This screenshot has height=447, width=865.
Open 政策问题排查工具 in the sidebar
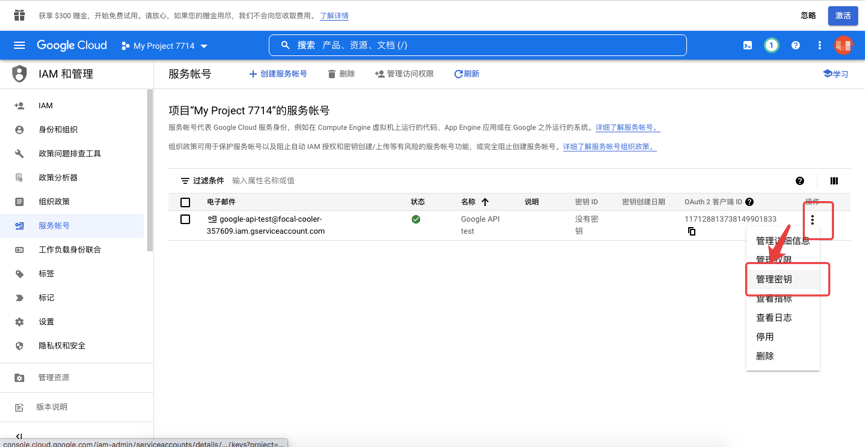pyautogui.click(x=72, y=153)
